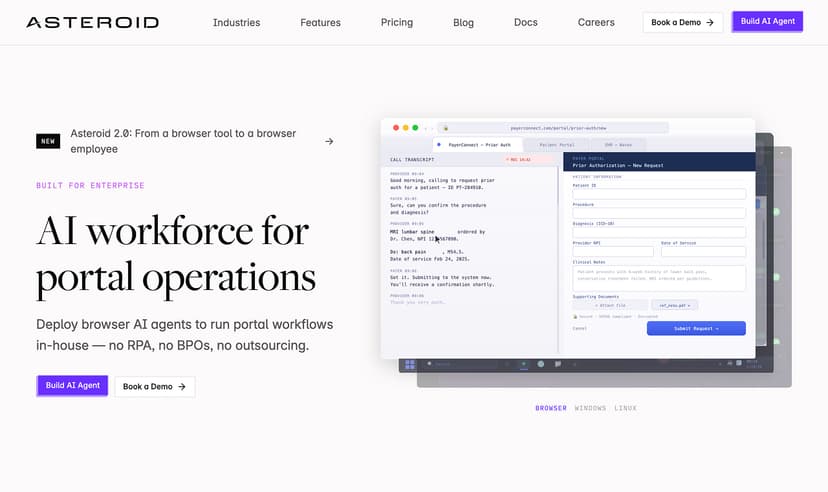
Task: Click the Clinical Notes text area
Action: coord(659,278)
